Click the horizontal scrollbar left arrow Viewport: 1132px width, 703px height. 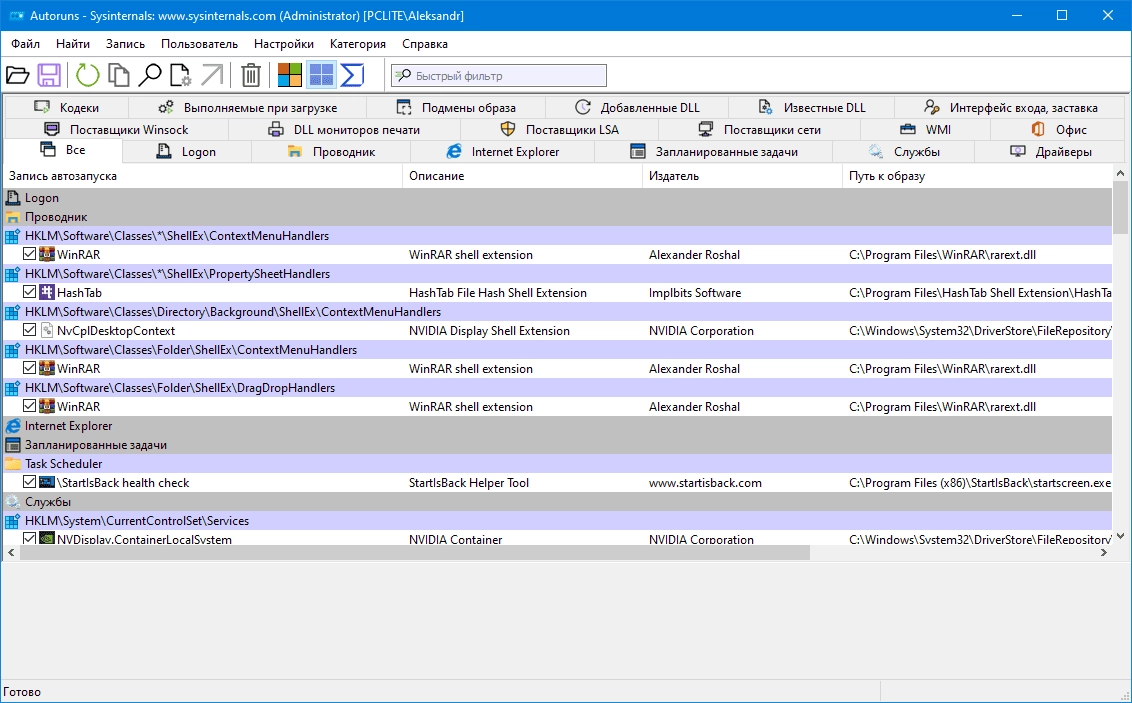pyautogui.click(x=11, y=553)
